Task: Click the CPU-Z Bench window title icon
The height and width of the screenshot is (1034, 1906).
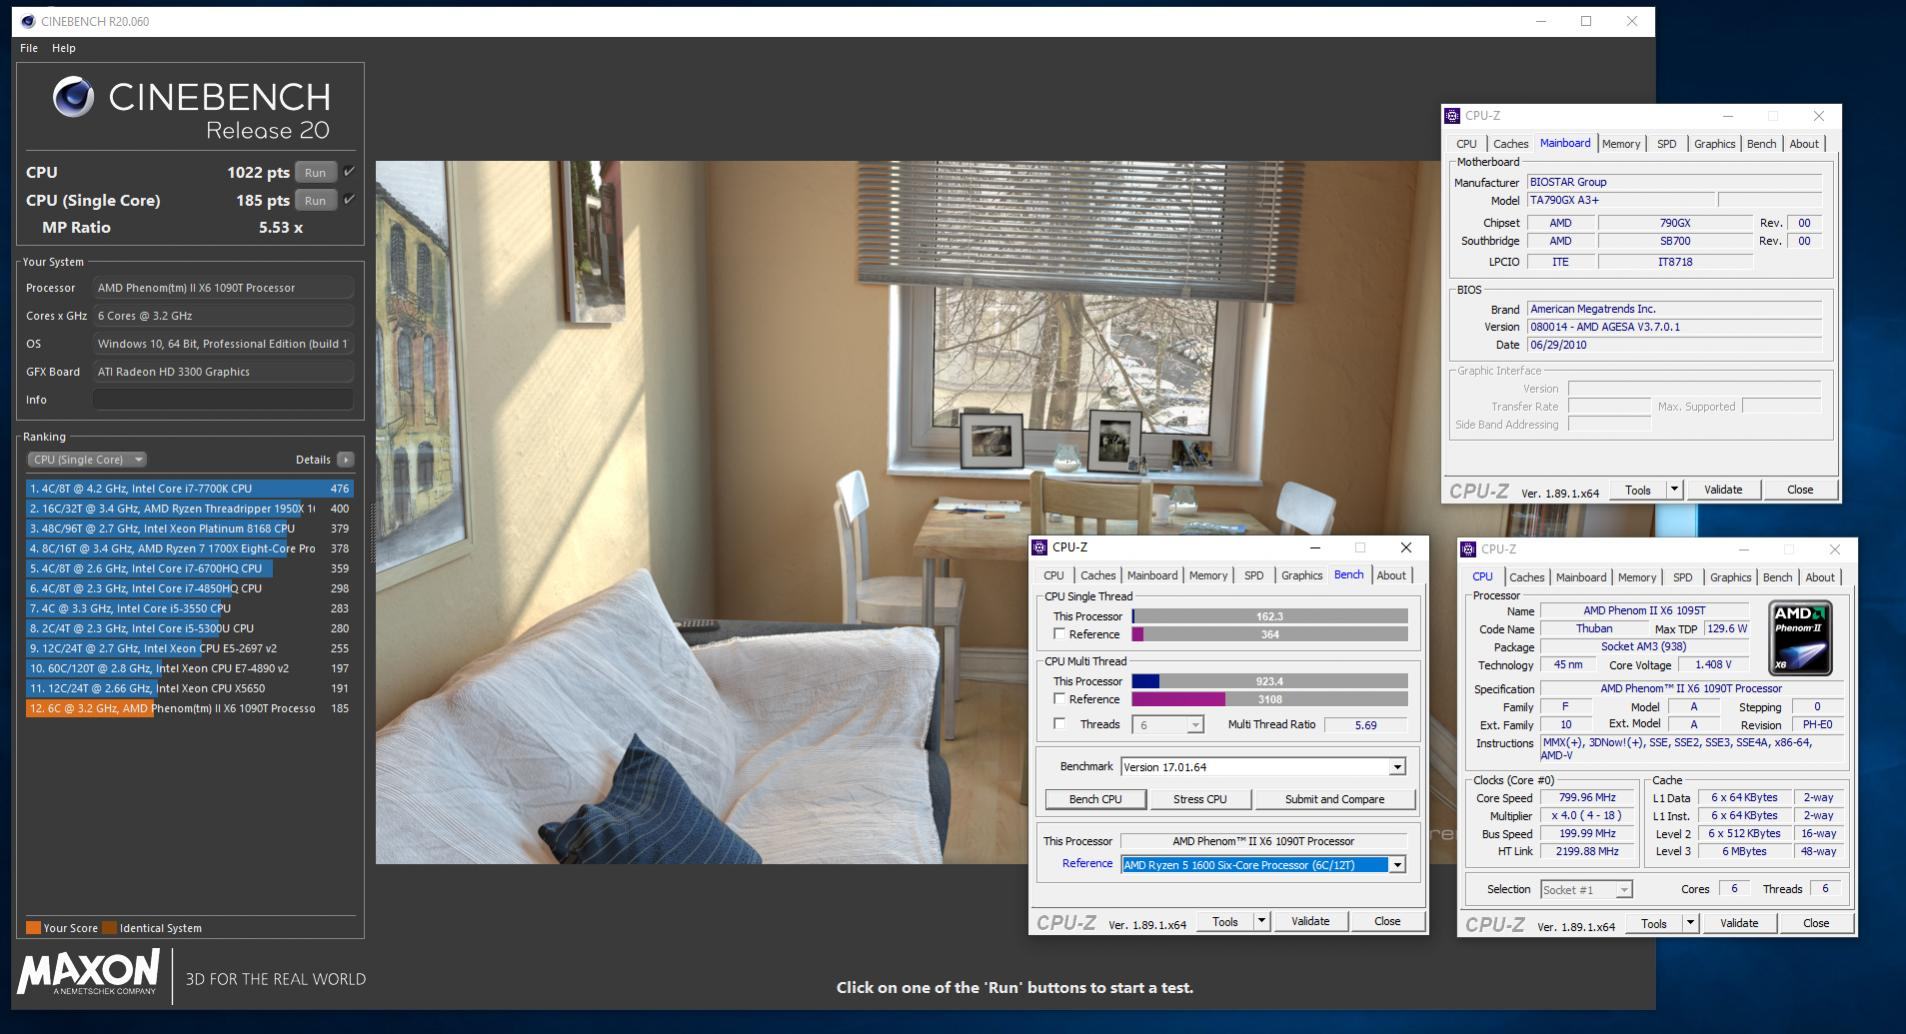Action: click(1040, 548)
